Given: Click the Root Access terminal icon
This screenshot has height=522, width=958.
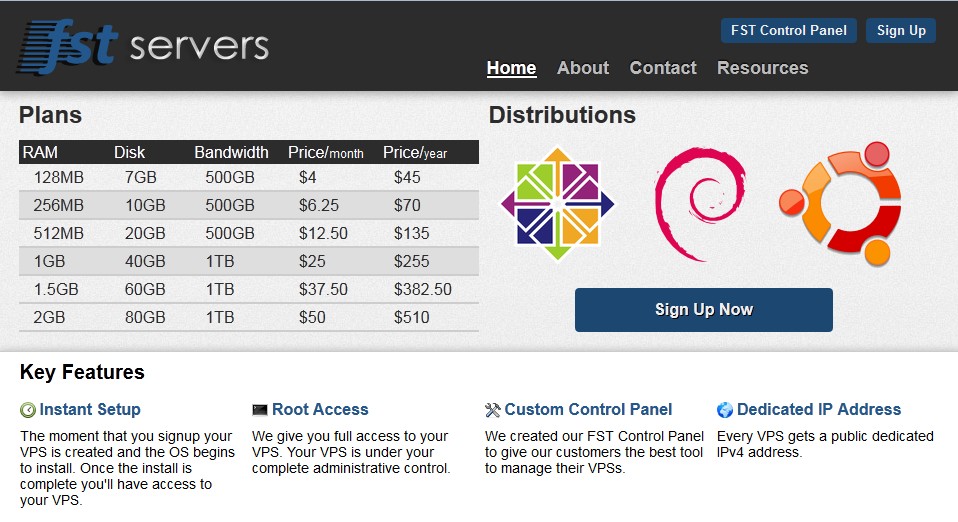Looking at the screenshot, I should coord(260,410).
